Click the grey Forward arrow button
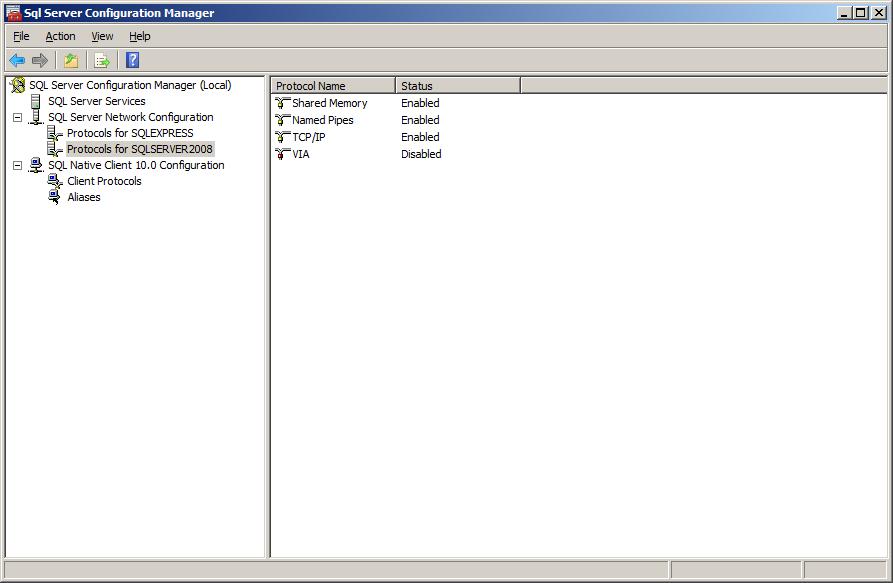The image size is (893, 583). pyautogui.click(x=40, y=60)
